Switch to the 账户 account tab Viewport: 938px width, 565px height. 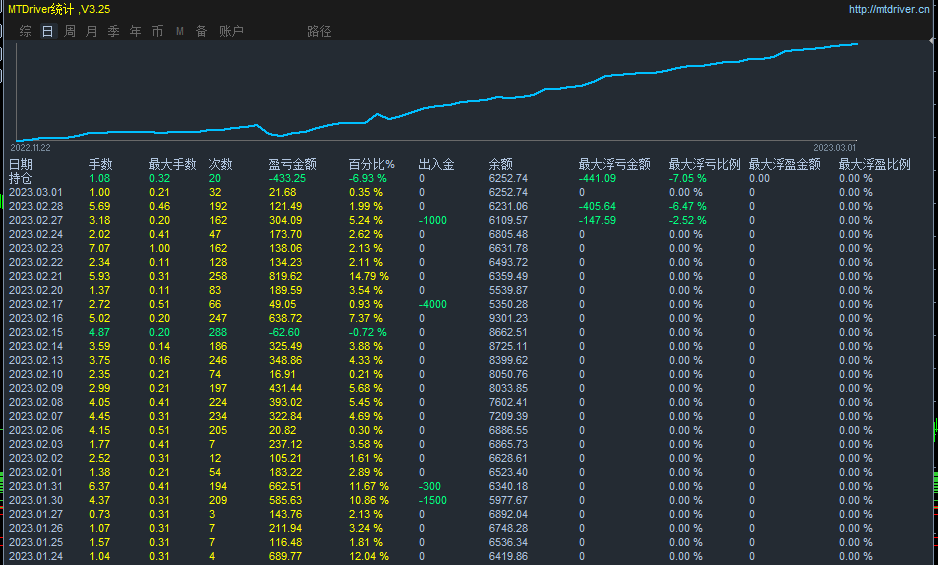tap(231, 31)
